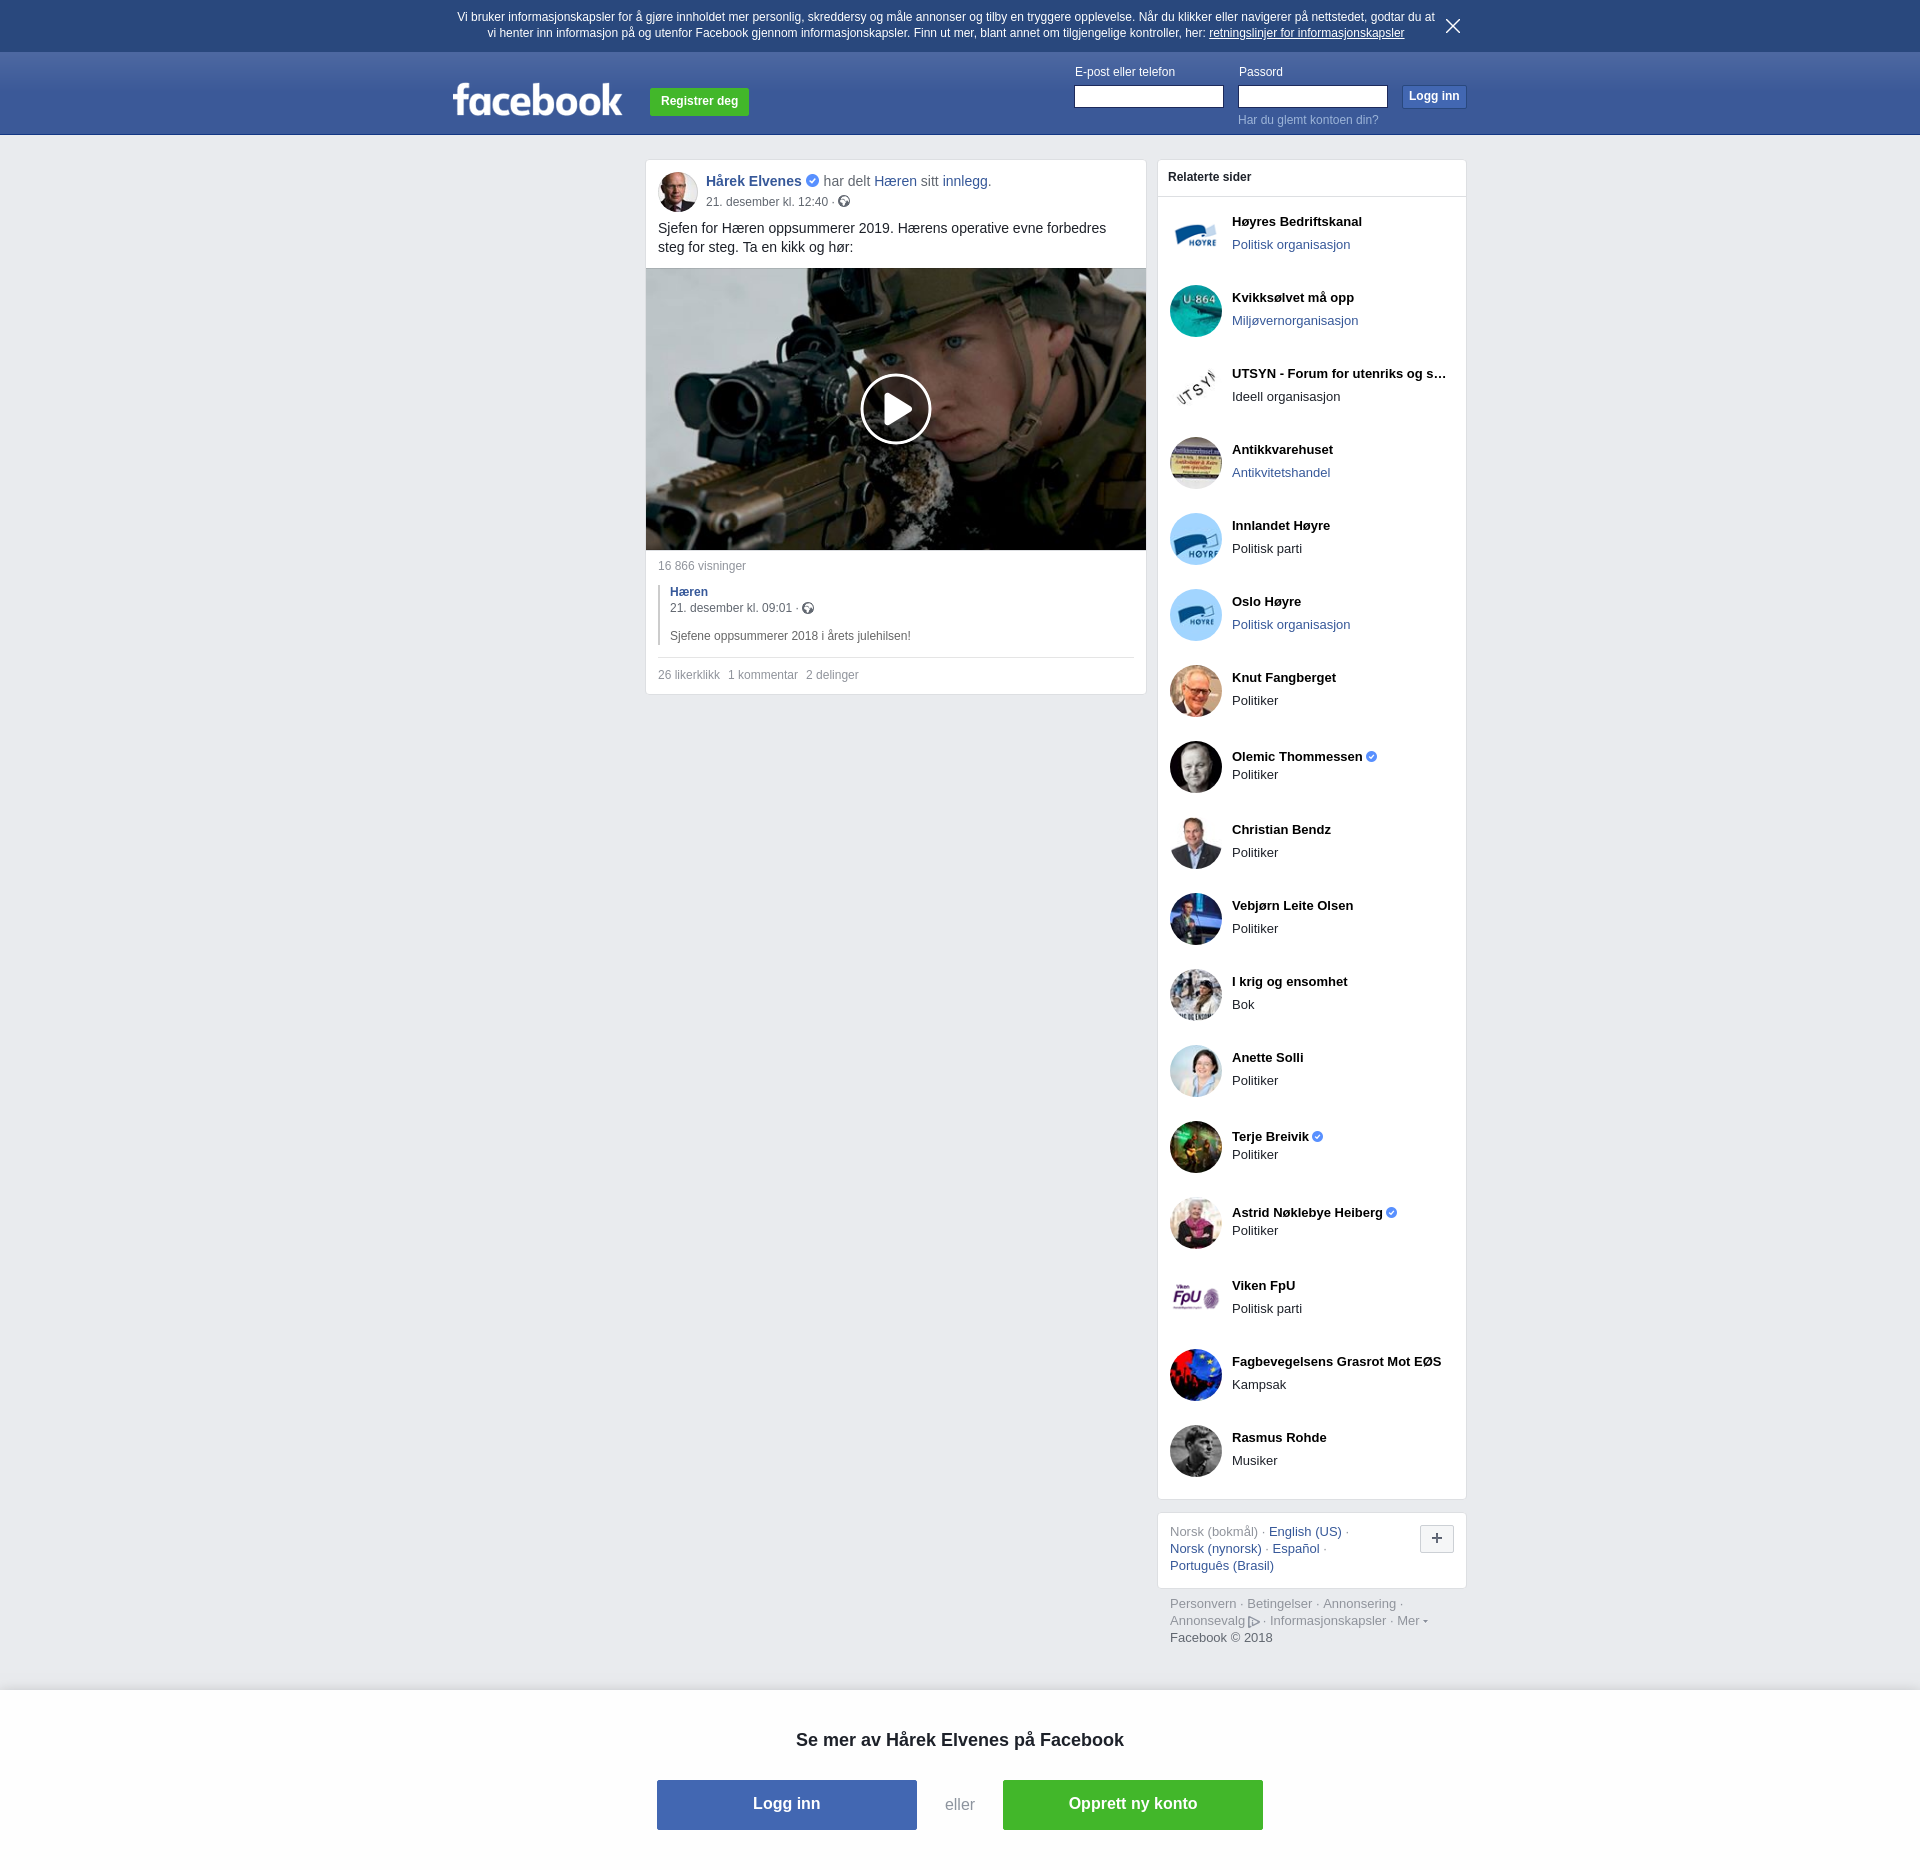
Task: Open Astrid Nøklebye Heiberg profile picture
Action: pyautogui.click(x=1196, y=1223)
